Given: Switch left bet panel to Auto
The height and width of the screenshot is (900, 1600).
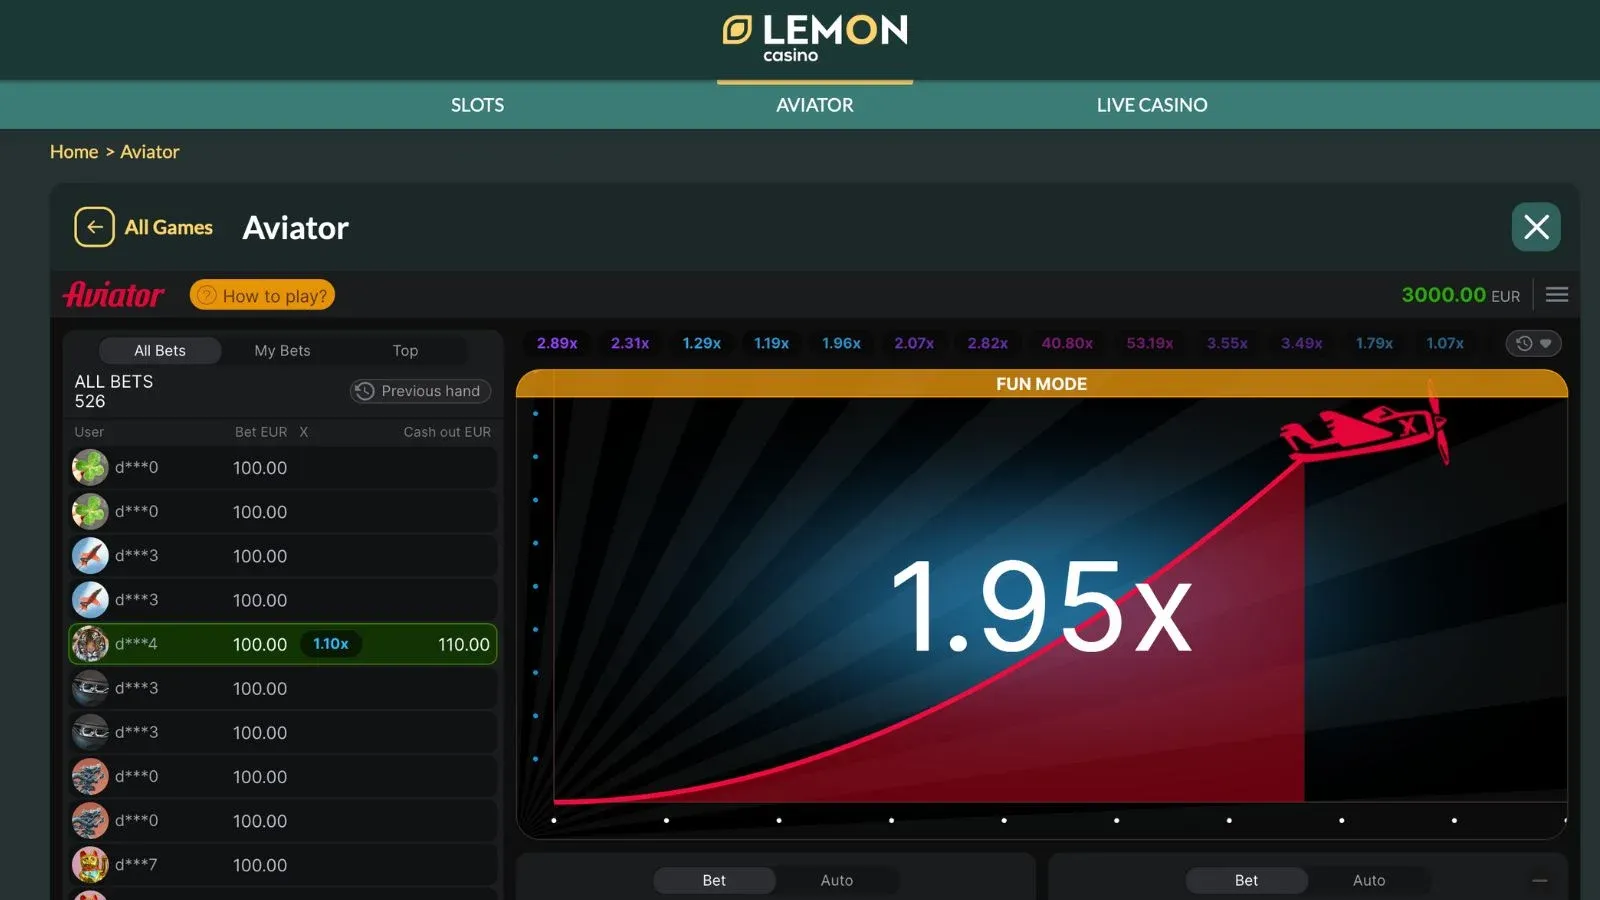Looking at the screenshot, I should pyautogui.click(x=836, y=880).
